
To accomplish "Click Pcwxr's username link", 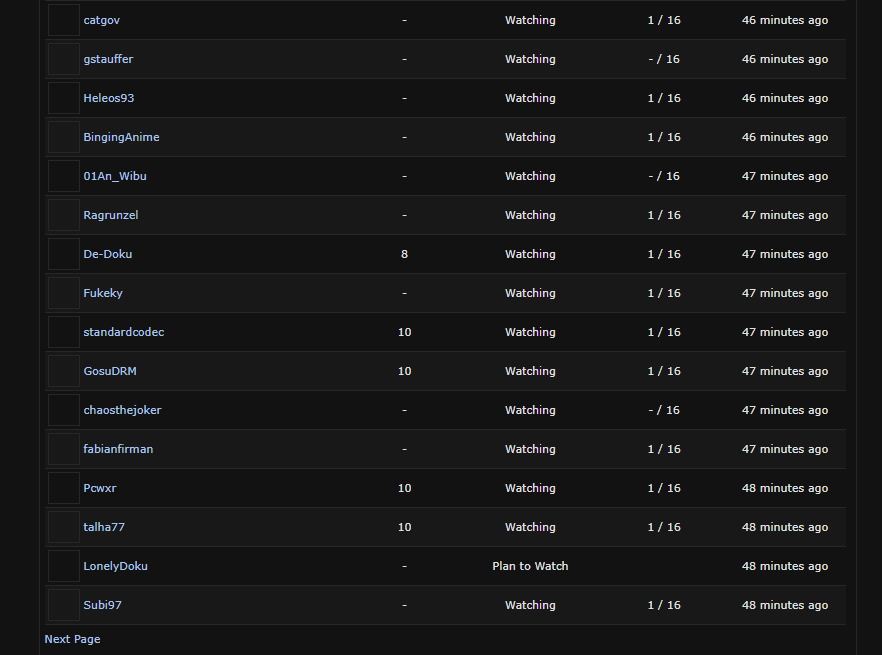I will click(100, 488).
